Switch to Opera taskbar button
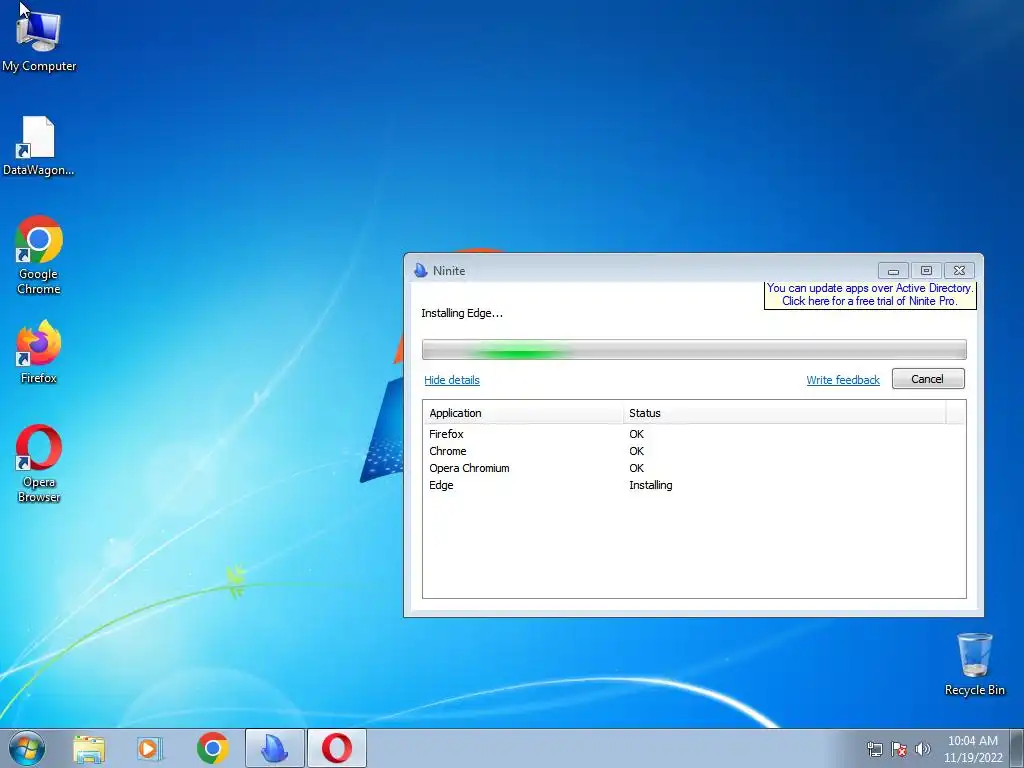The image size is (1024, 768). pos(337,748)
